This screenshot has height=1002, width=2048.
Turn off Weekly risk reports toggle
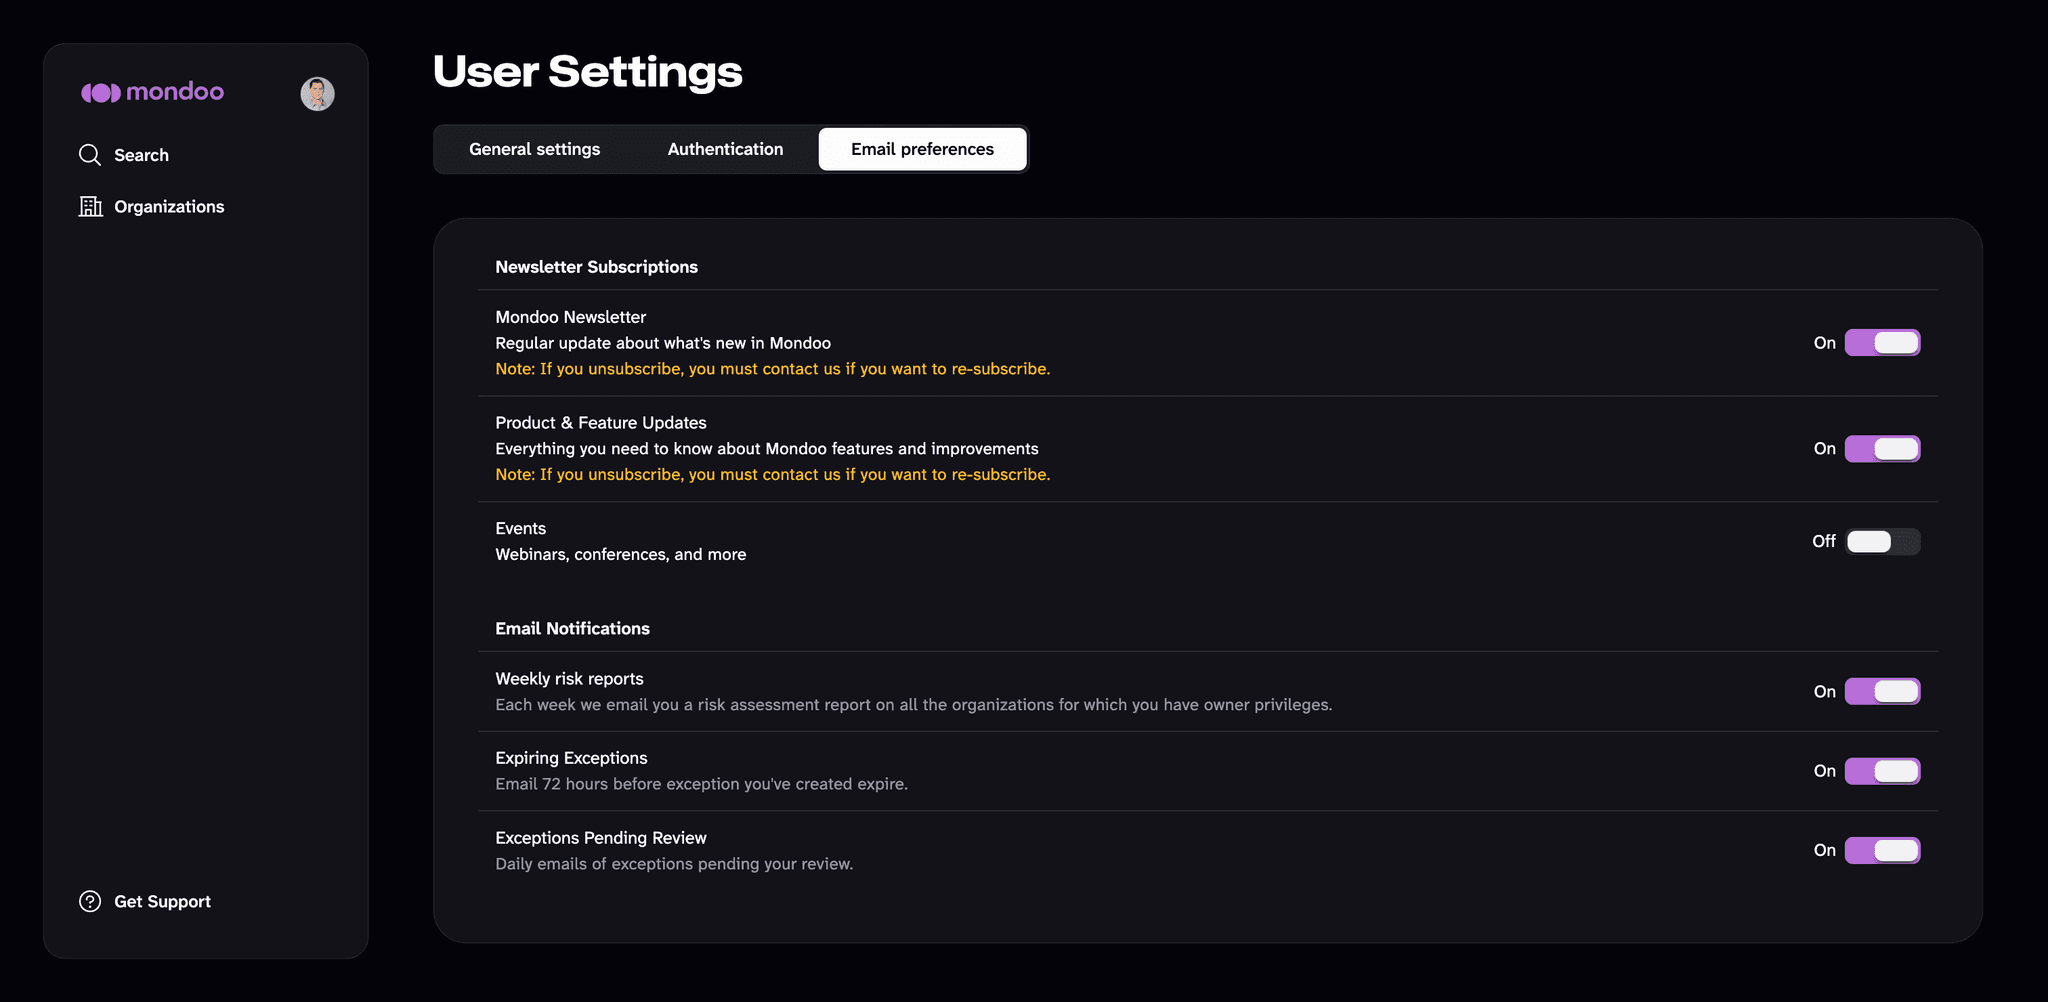[x=1882, y=691]
